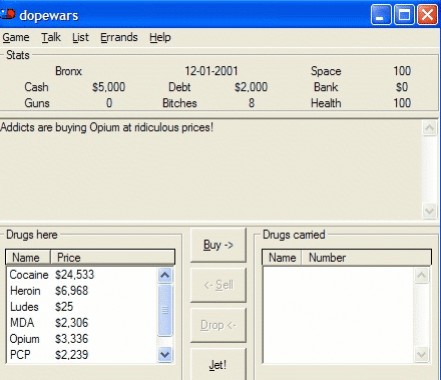Select MDA row in drugs list

pos(82,323)
